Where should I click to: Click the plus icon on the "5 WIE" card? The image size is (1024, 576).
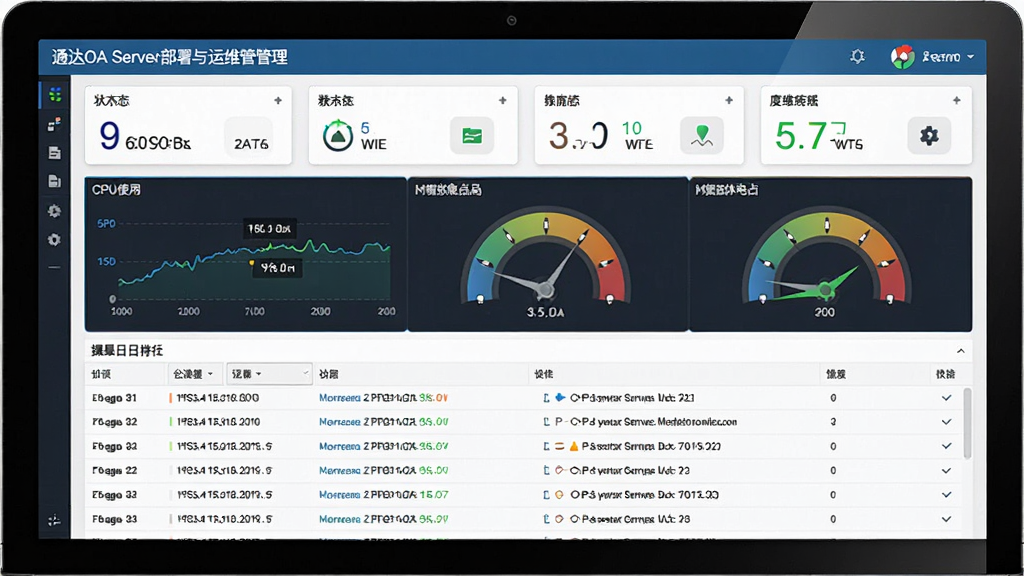[503, 101]
